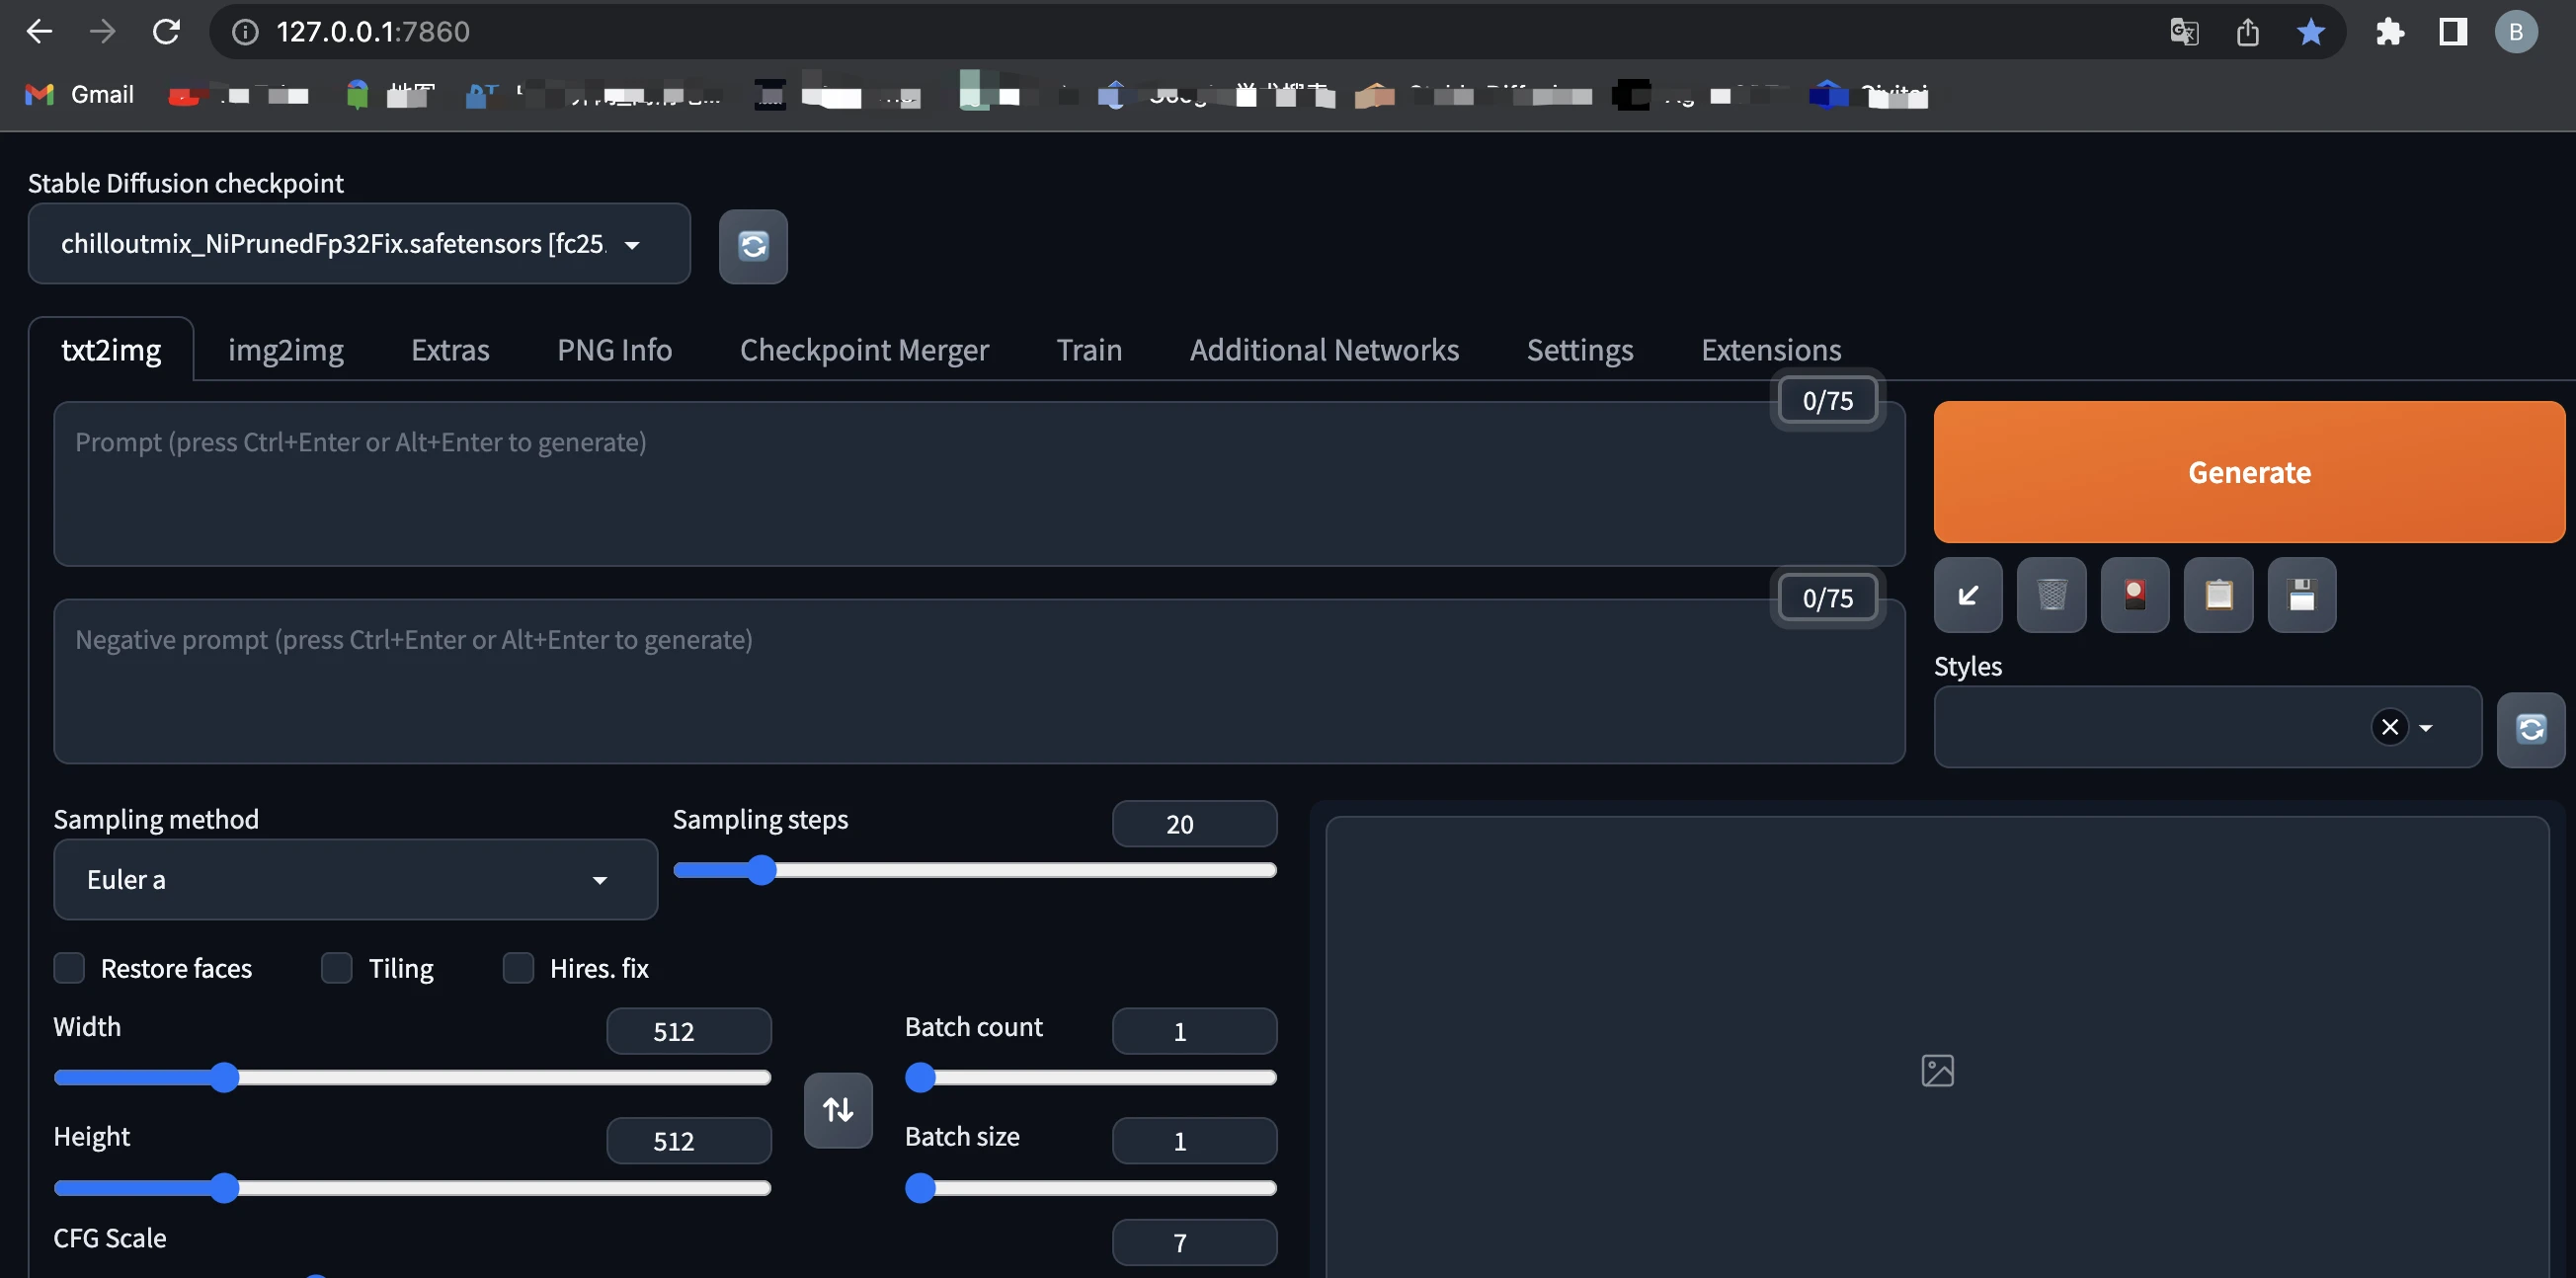Click image placeholder icon in output
This screenshot has width=2576, height=1278.
click(x=1937, y=1070)
